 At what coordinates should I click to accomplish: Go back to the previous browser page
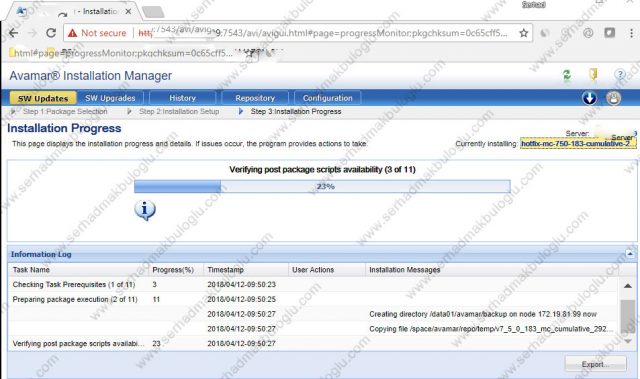point(13,33)
